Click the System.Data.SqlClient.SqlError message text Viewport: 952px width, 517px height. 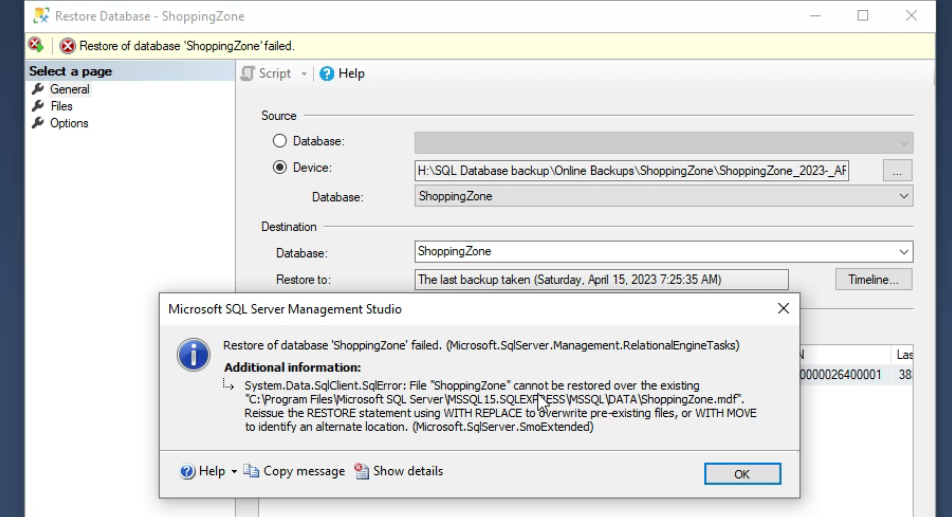tap(500, 406)
